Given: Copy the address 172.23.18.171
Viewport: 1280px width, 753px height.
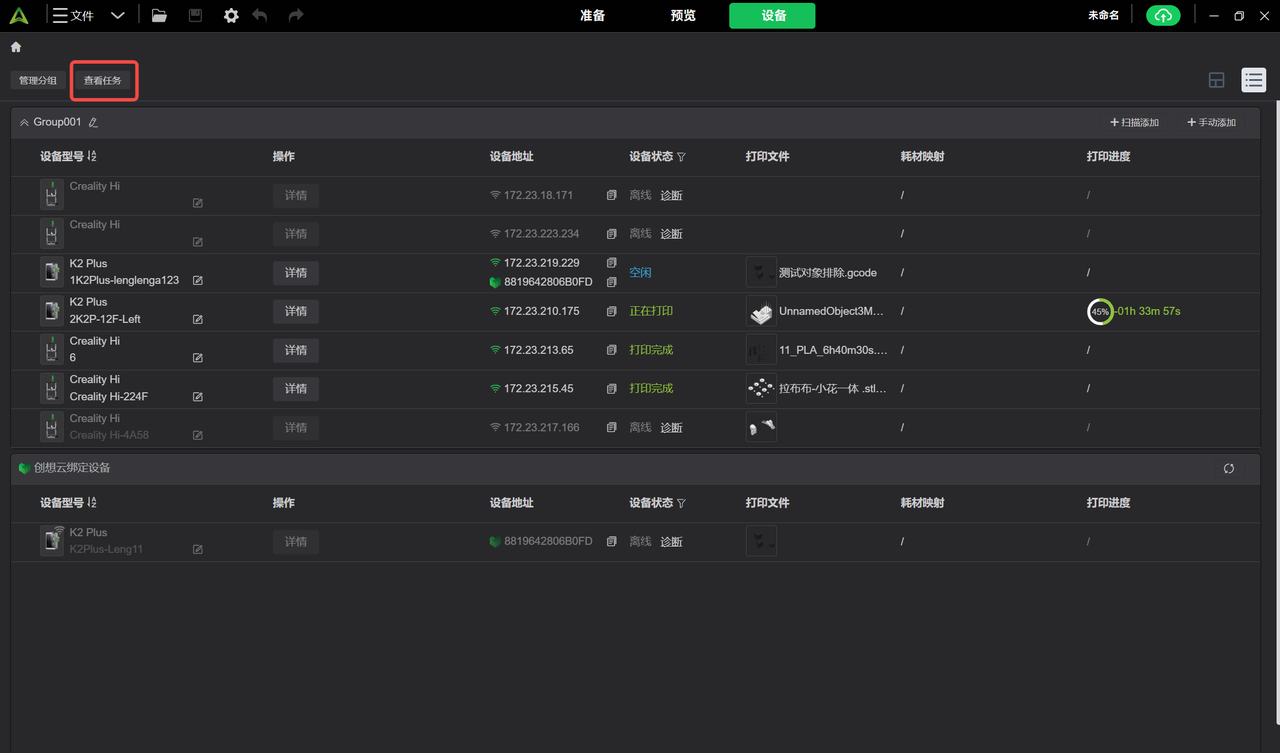Looking at the screenshot, I should click(x=612, y=195).
